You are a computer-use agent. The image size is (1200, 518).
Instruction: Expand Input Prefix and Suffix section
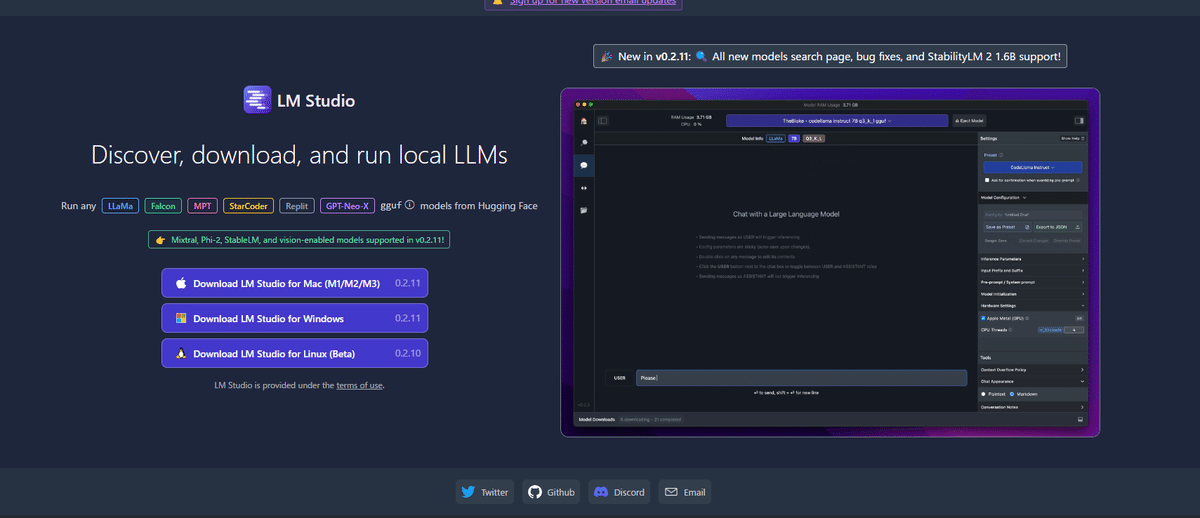pyautogui.click(x=1033, y=271)
